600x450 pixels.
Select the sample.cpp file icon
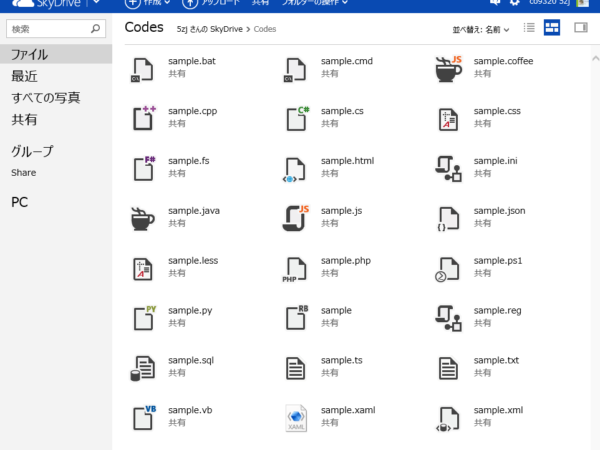[x=143, y=118]
